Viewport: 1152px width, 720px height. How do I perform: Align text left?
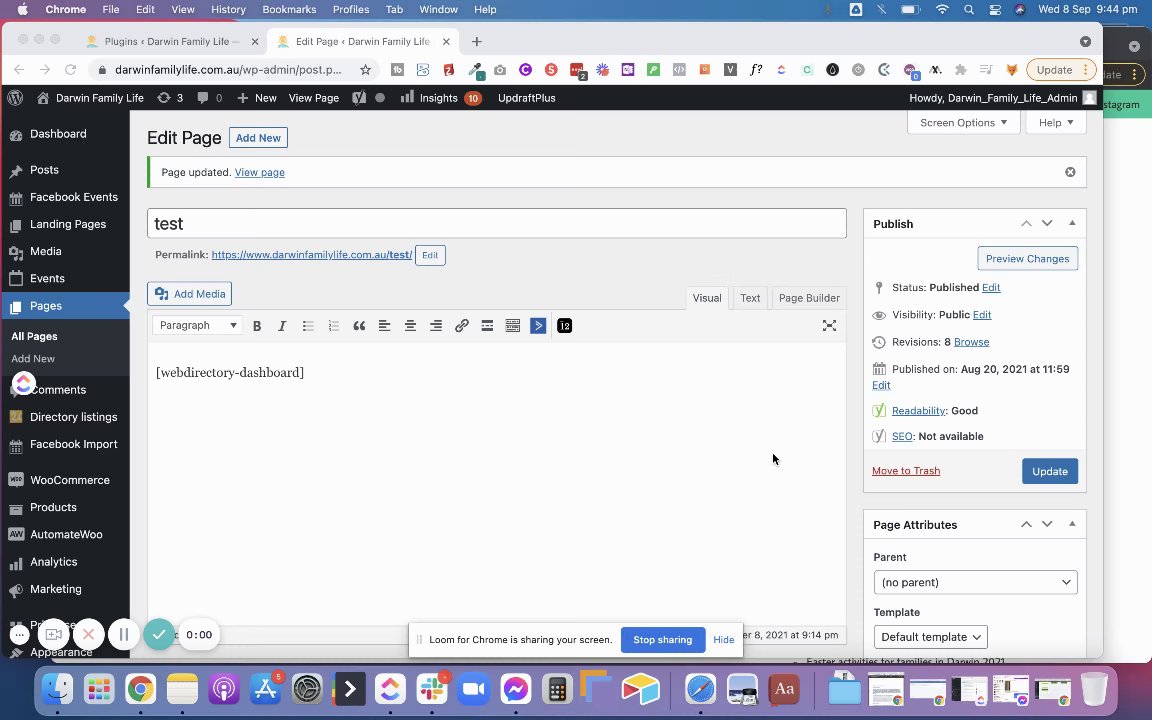point(384,325)
